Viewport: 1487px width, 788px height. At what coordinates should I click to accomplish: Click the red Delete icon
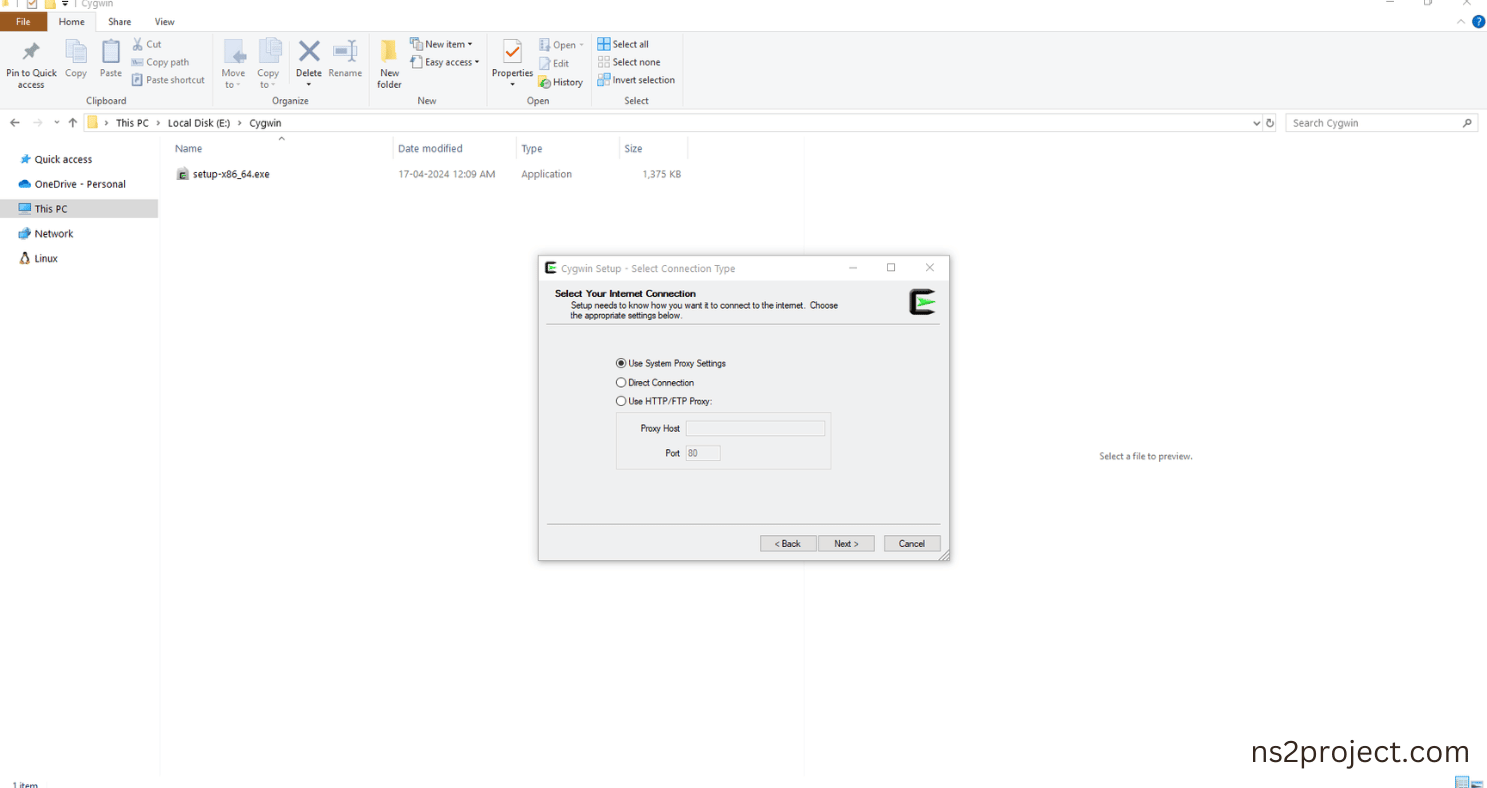click(309, 51)
